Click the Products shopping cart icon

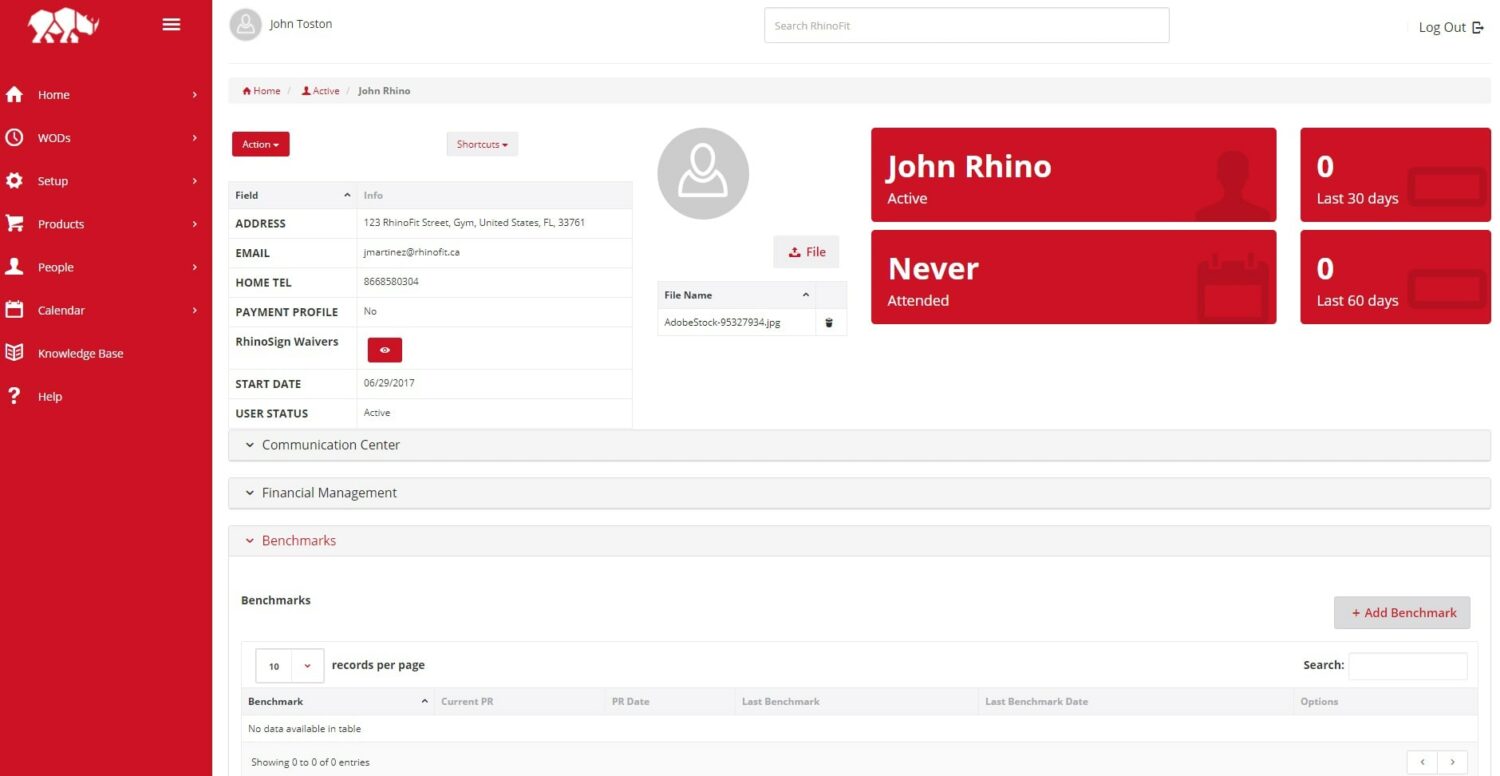coord(16,223)
